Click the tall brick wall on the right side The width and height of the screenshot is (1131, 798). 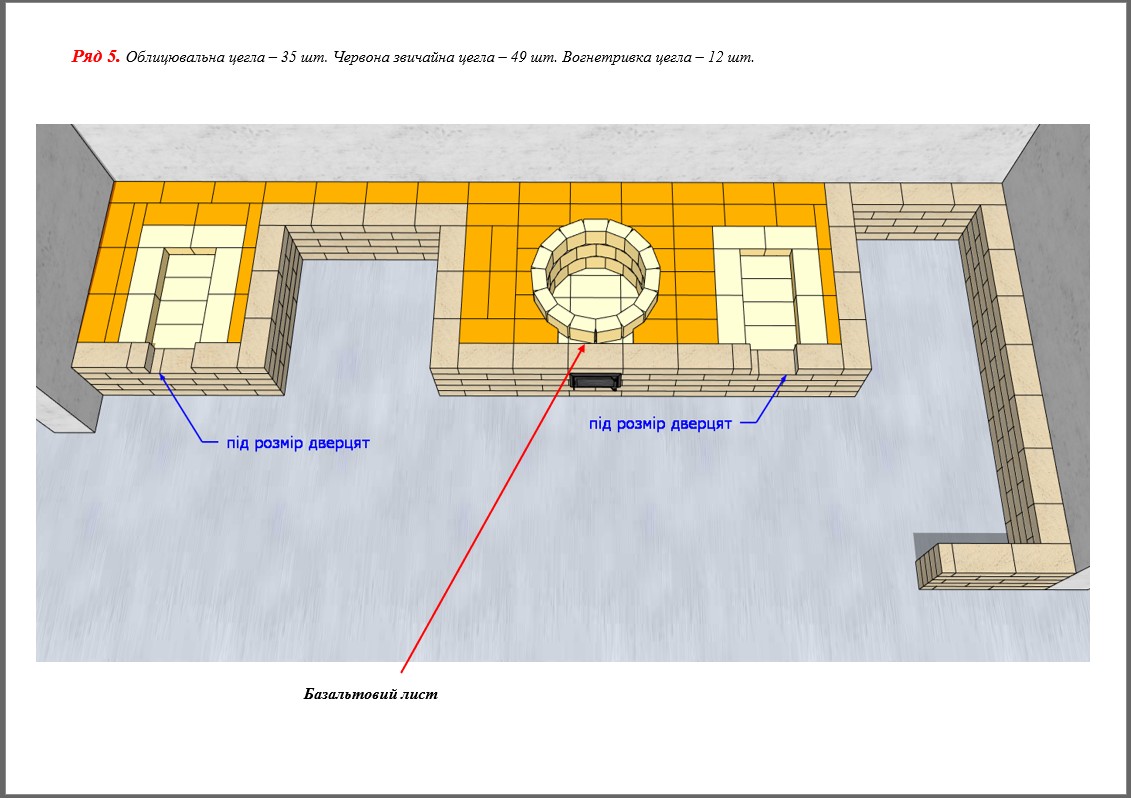pos(1010,380)
